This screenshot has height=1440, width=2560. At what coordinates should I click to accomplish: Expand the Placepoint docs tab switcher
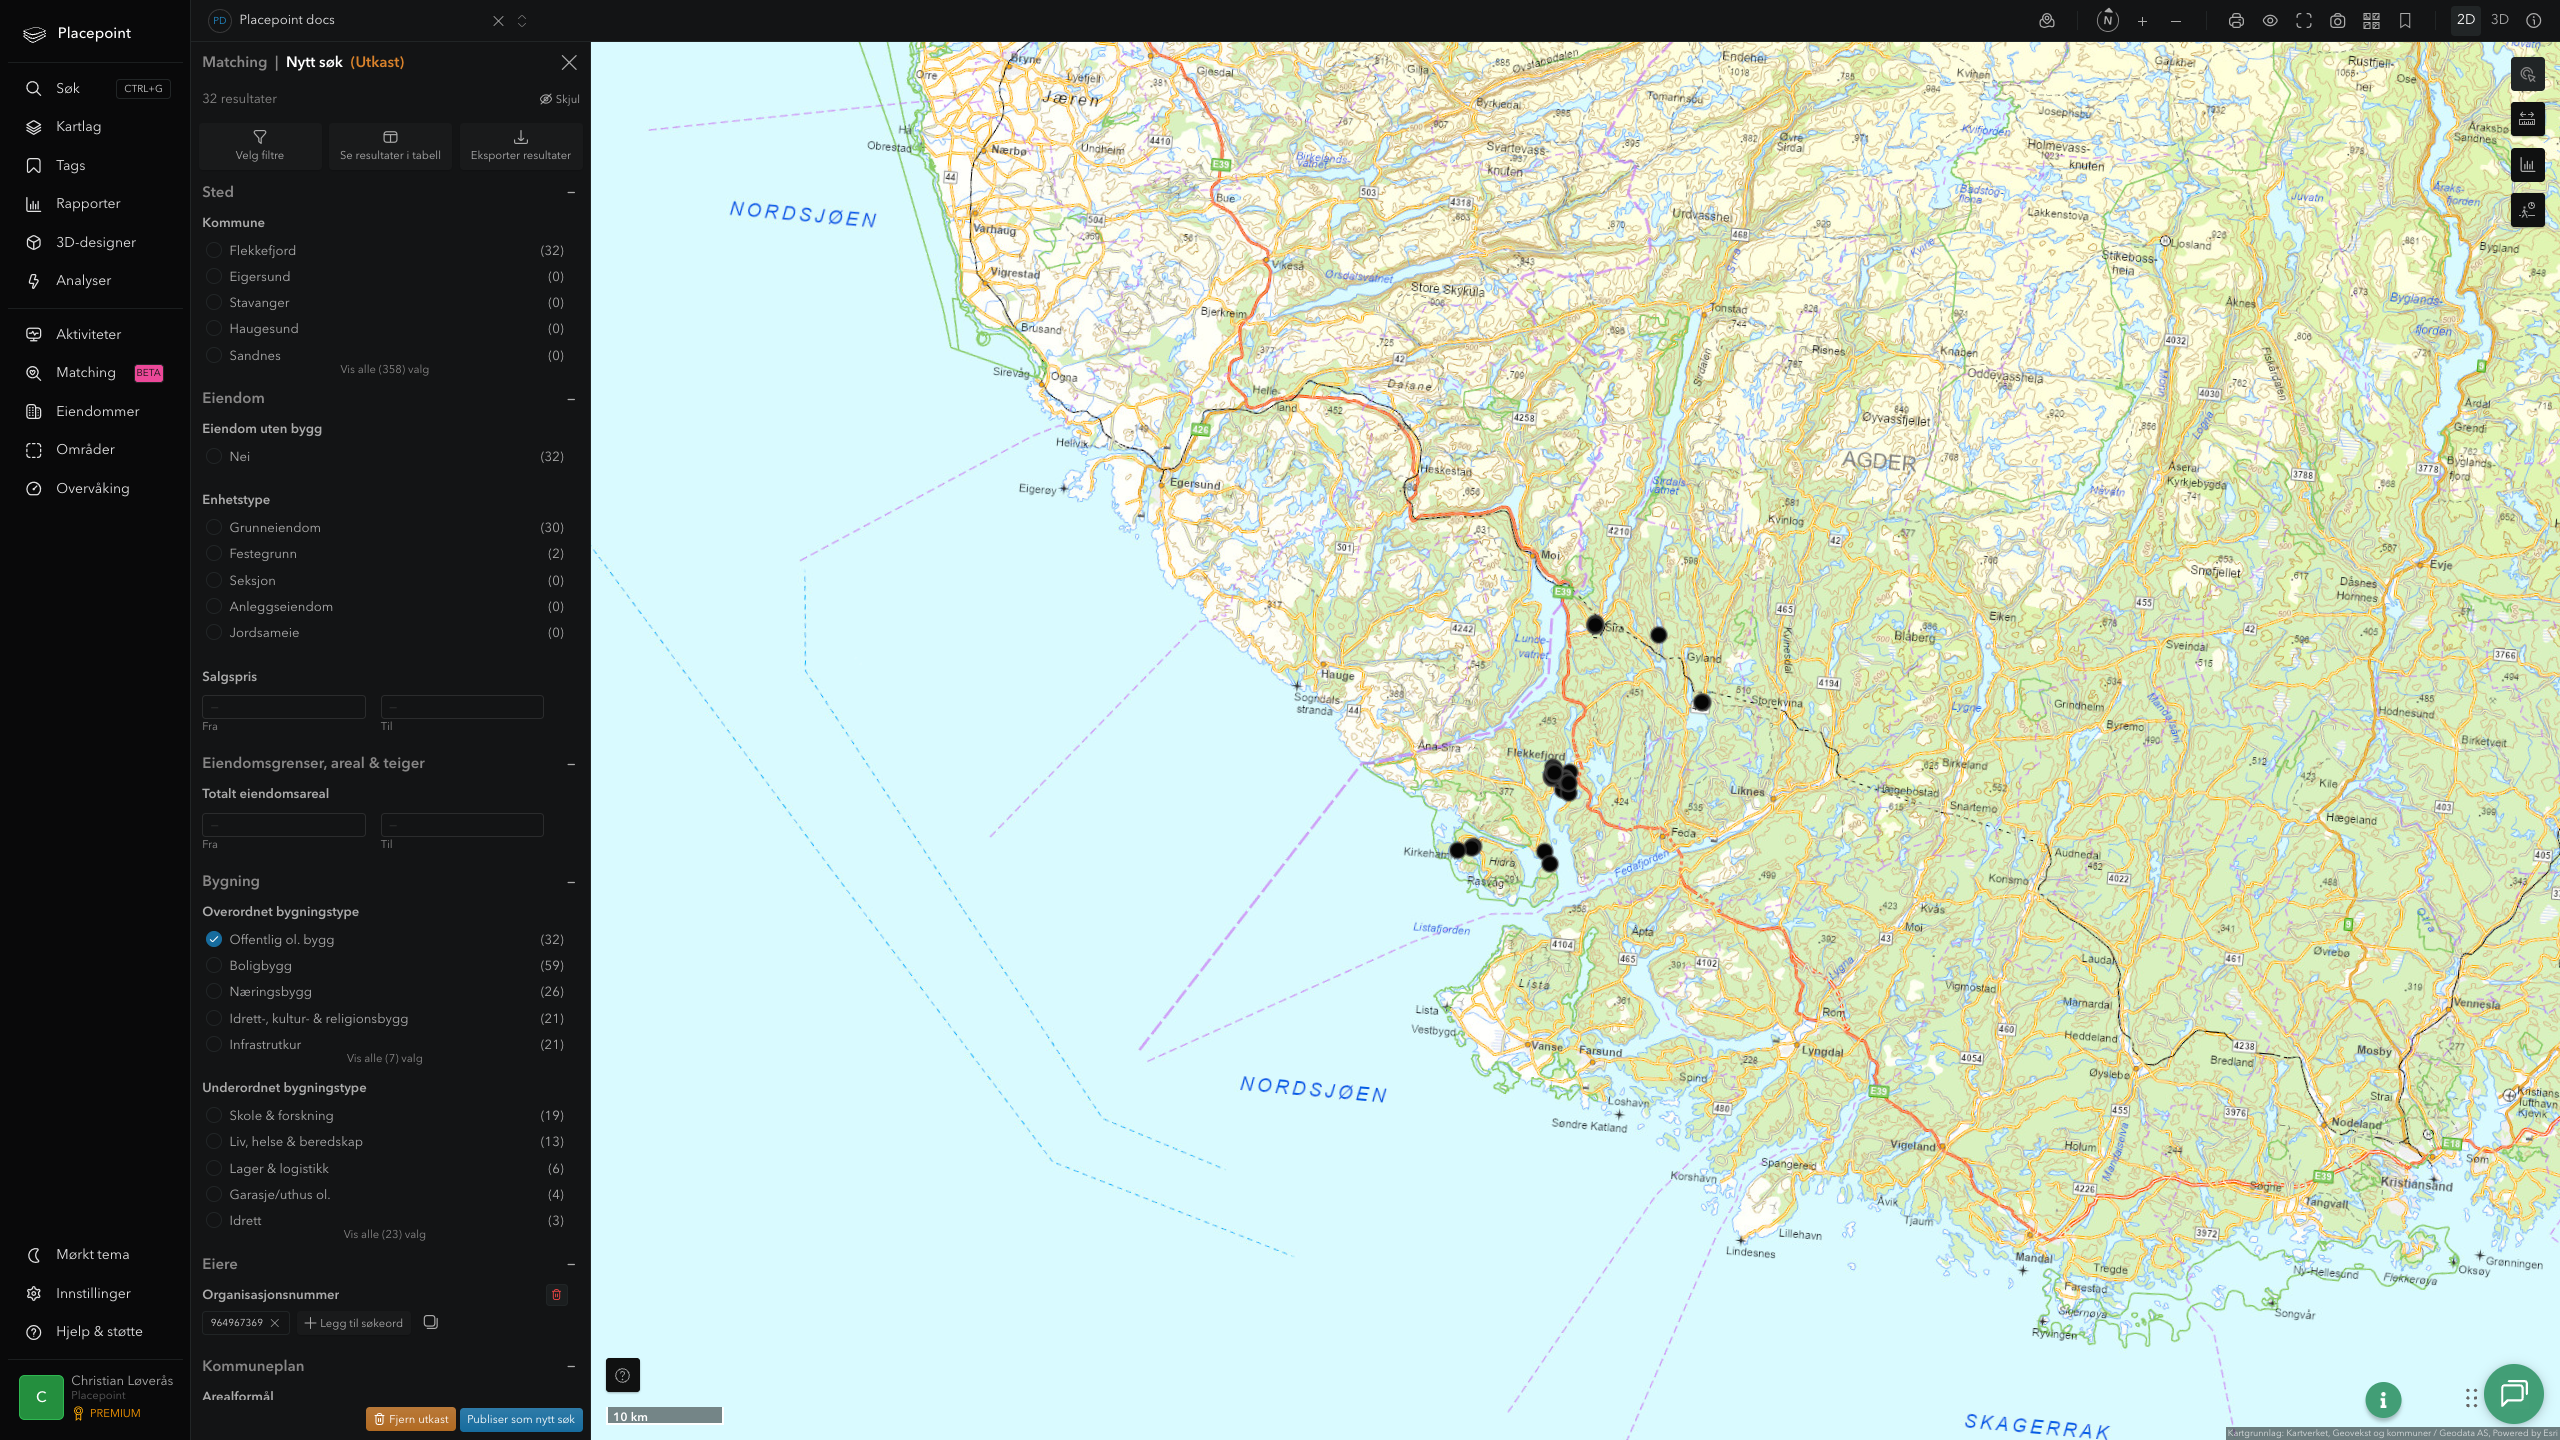pyautogui.click(x=522, y=21)
